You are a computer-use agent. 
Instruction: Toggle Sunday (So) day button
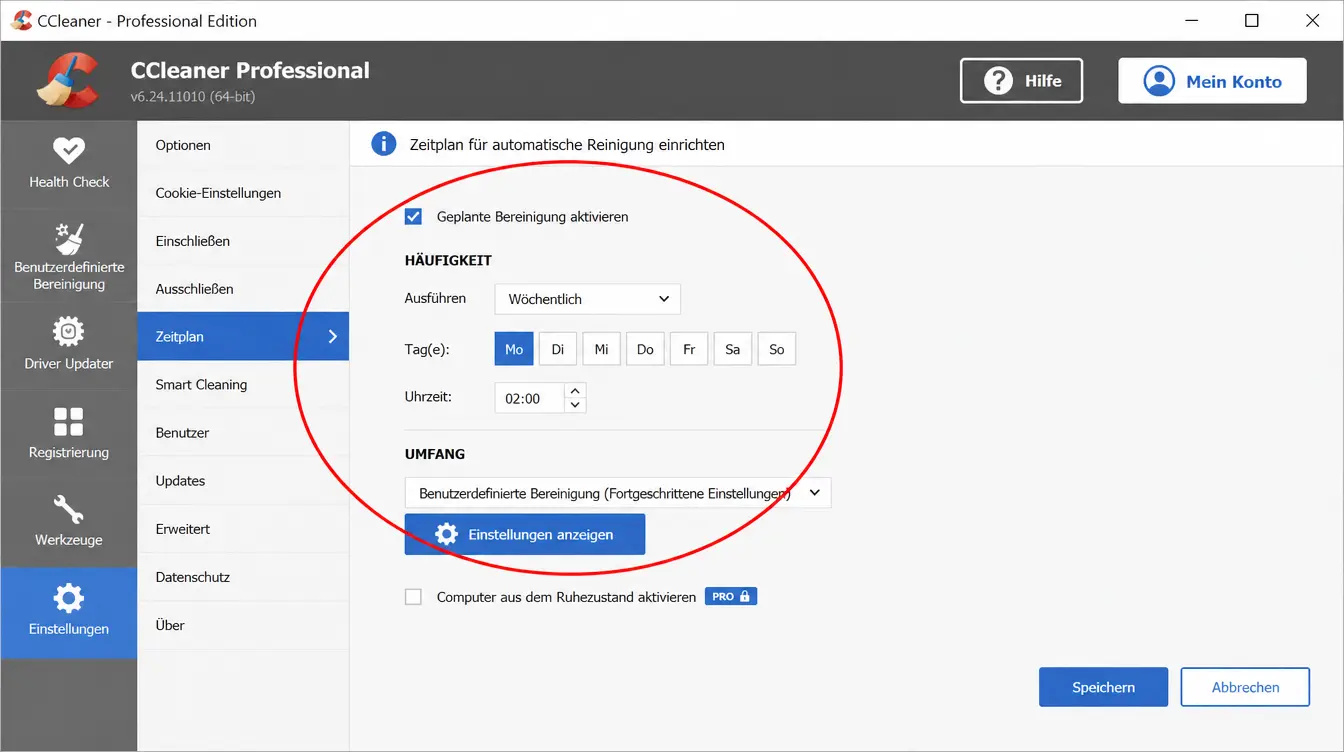pos(777,349)
